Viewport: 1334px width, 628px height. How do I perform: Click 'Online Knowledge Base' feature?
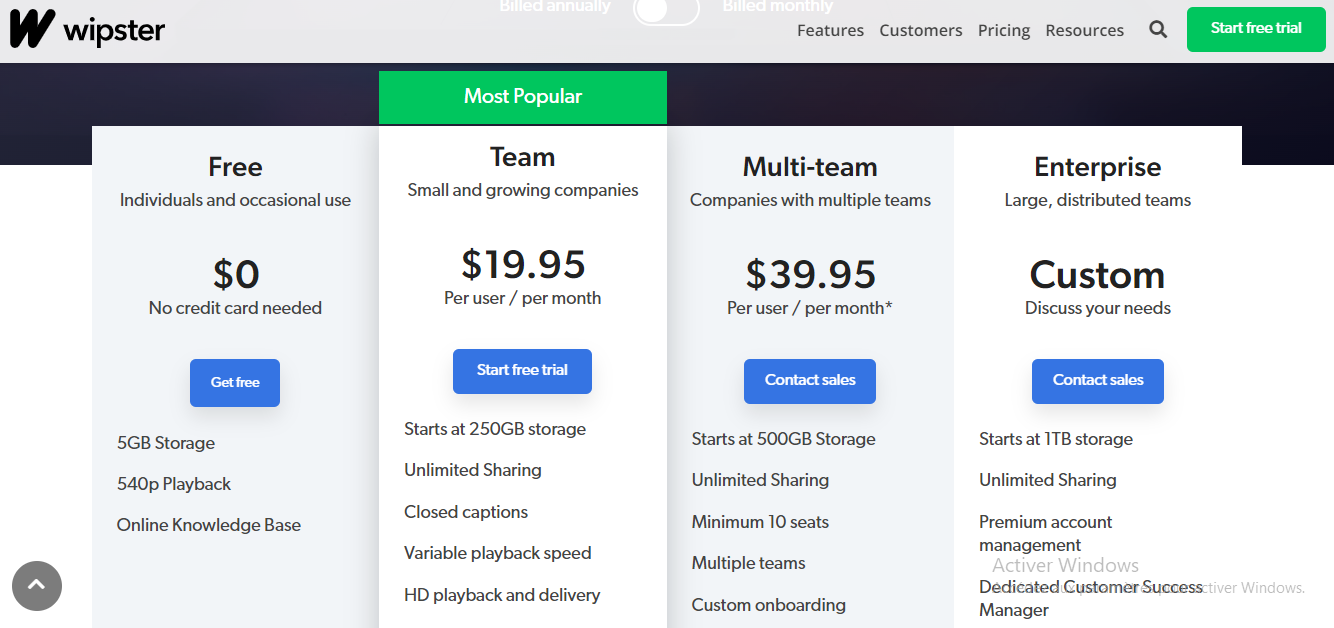point(209,525)
